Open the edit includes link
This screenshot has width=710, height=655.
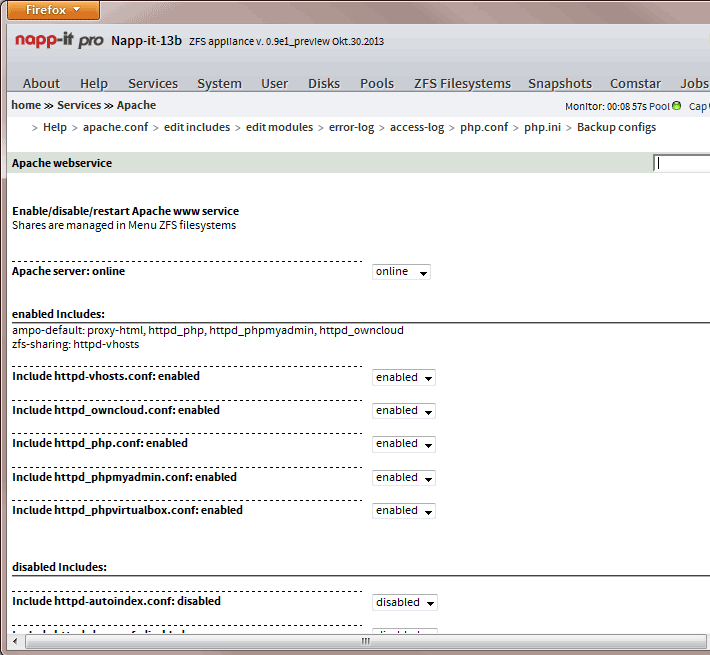pyautogui.click(x=197, y=127)
